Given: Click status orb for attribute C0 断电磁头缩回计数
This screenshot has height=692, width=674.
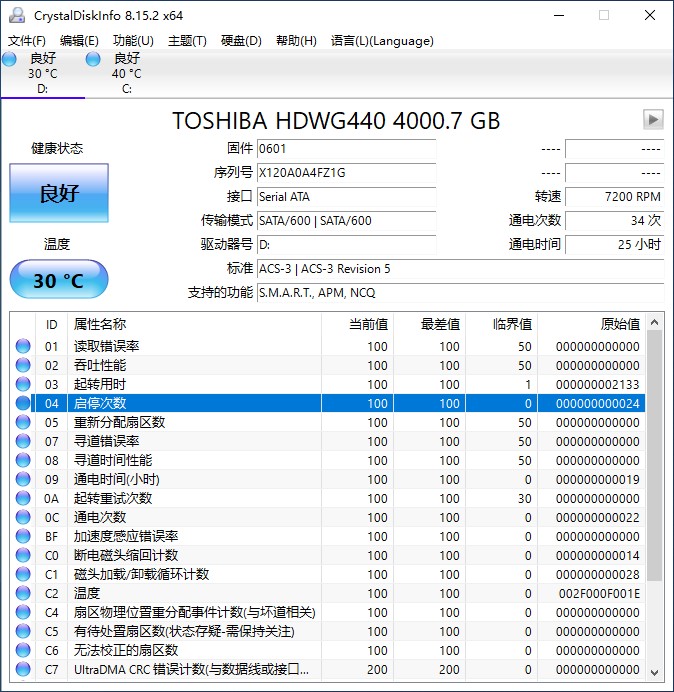Looking at the screenshot, I should (x=23, y=555).
